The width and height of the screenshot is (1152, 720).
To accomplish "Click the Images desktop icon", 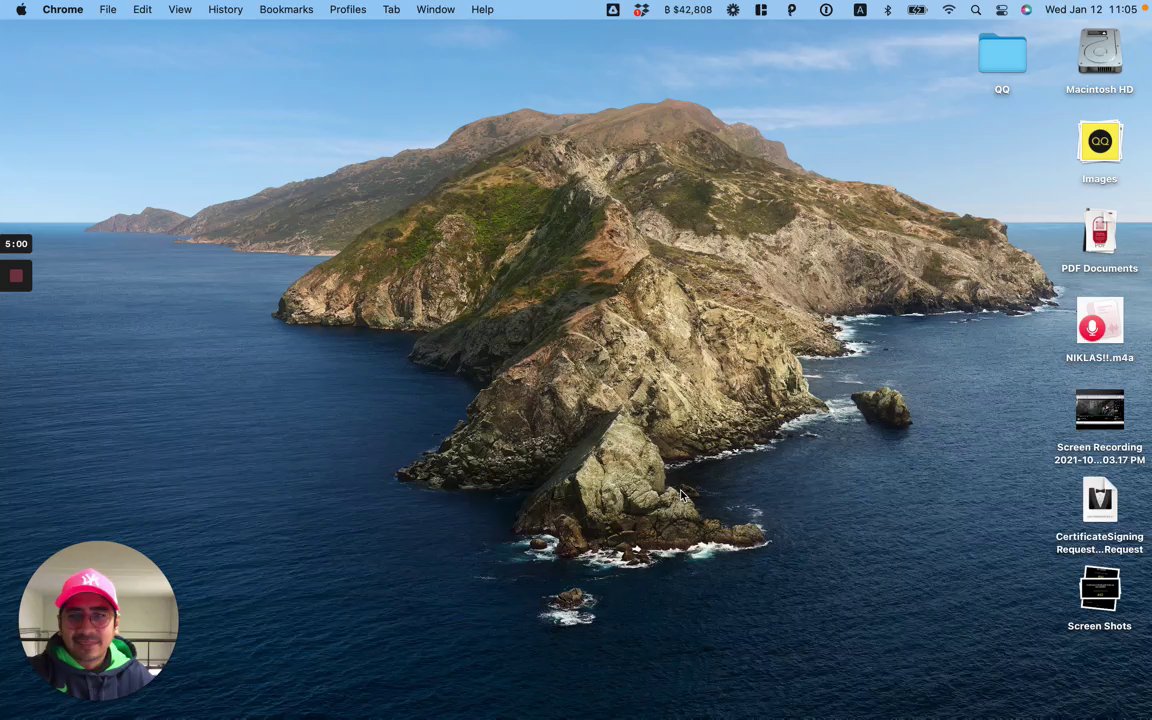I will [x=1099, y=142].
